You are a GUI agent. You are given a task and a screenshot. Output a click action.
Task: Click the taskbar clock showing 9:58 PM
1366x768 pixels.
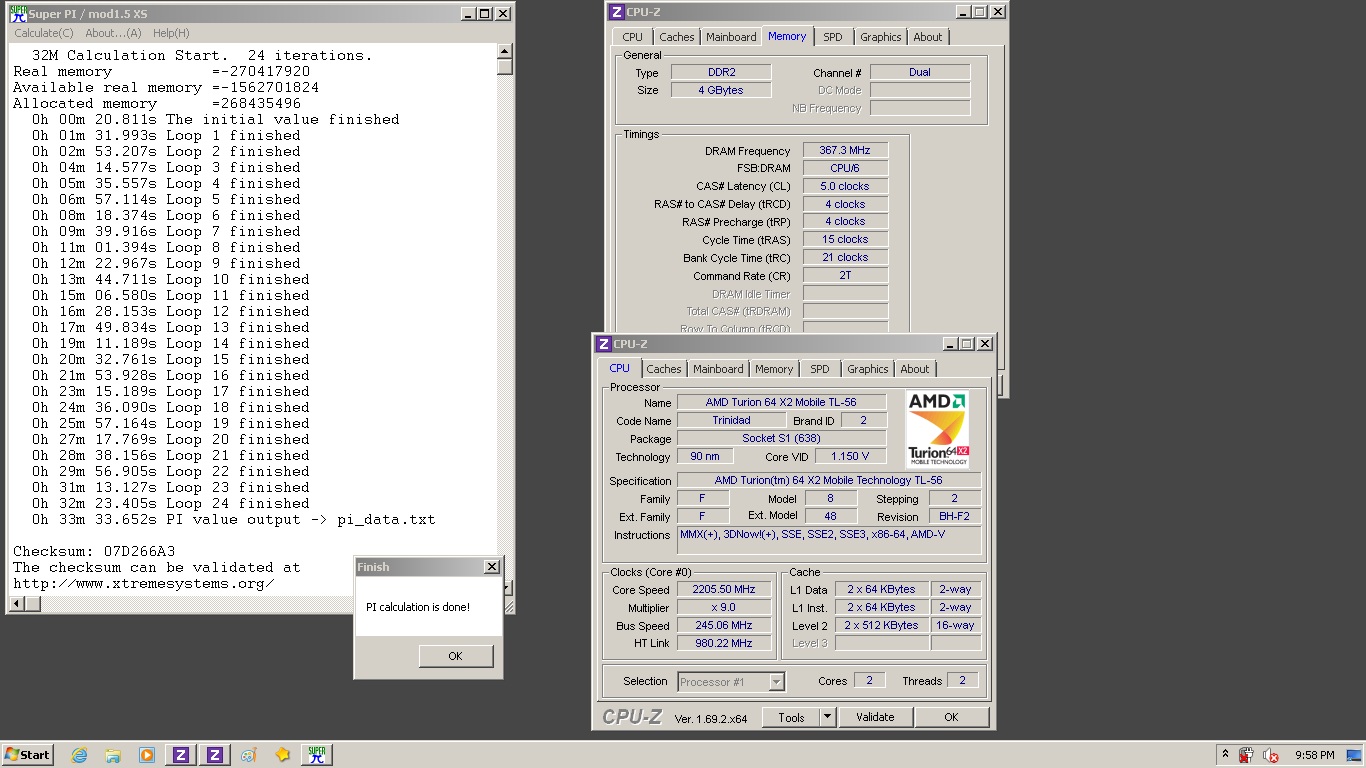1314,755
